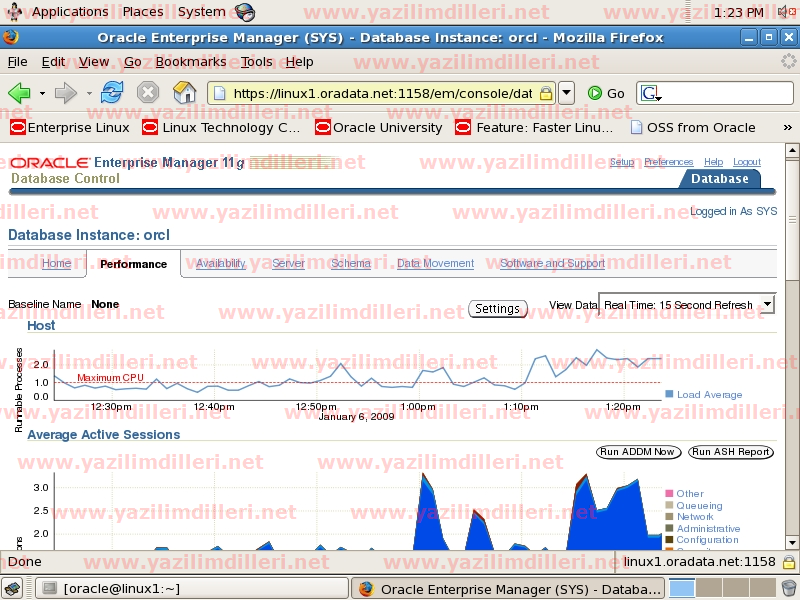Open the Data Movement tab

pos(435,264)
